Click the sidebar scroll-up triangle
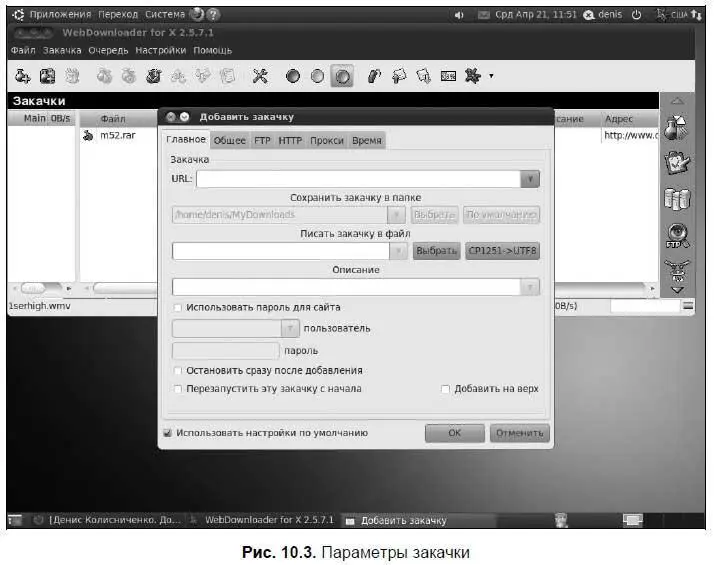Viewport: 714px width, 565px height. point(677,101)
